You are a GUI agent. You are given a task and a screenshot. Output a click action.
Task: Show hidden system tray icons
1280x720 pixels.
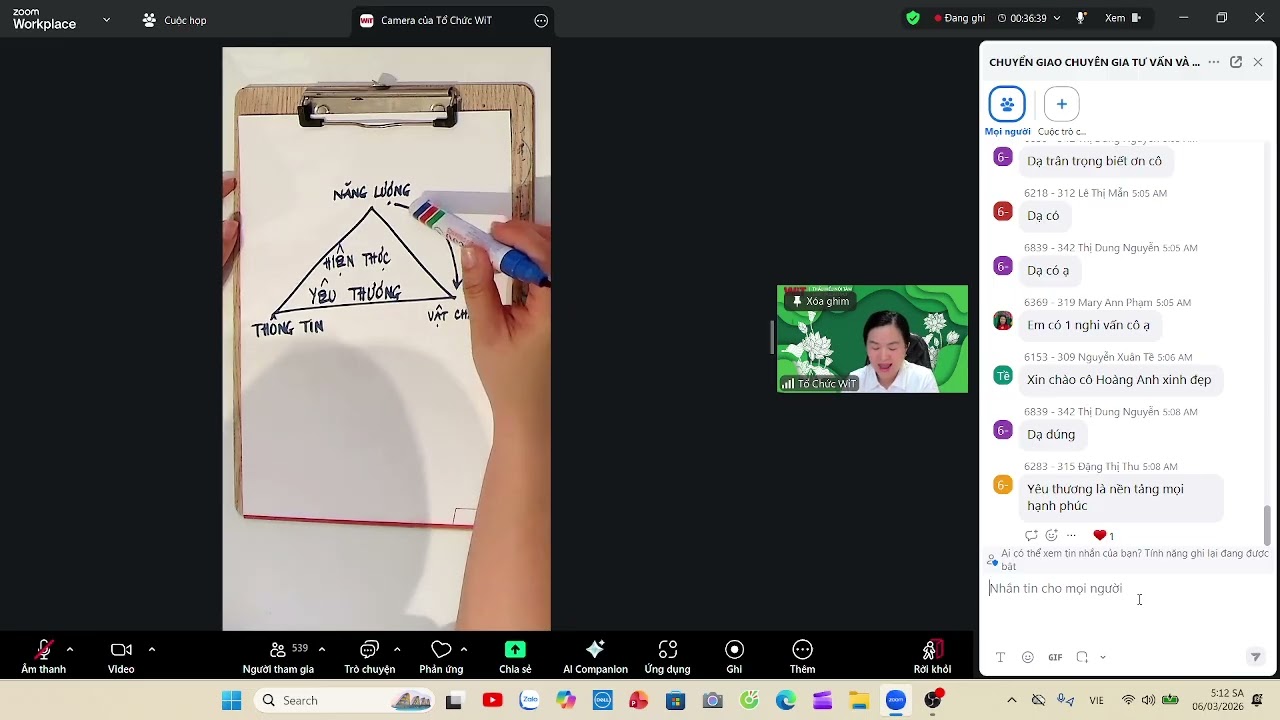pyautogui.click(x=1011, y=700)
